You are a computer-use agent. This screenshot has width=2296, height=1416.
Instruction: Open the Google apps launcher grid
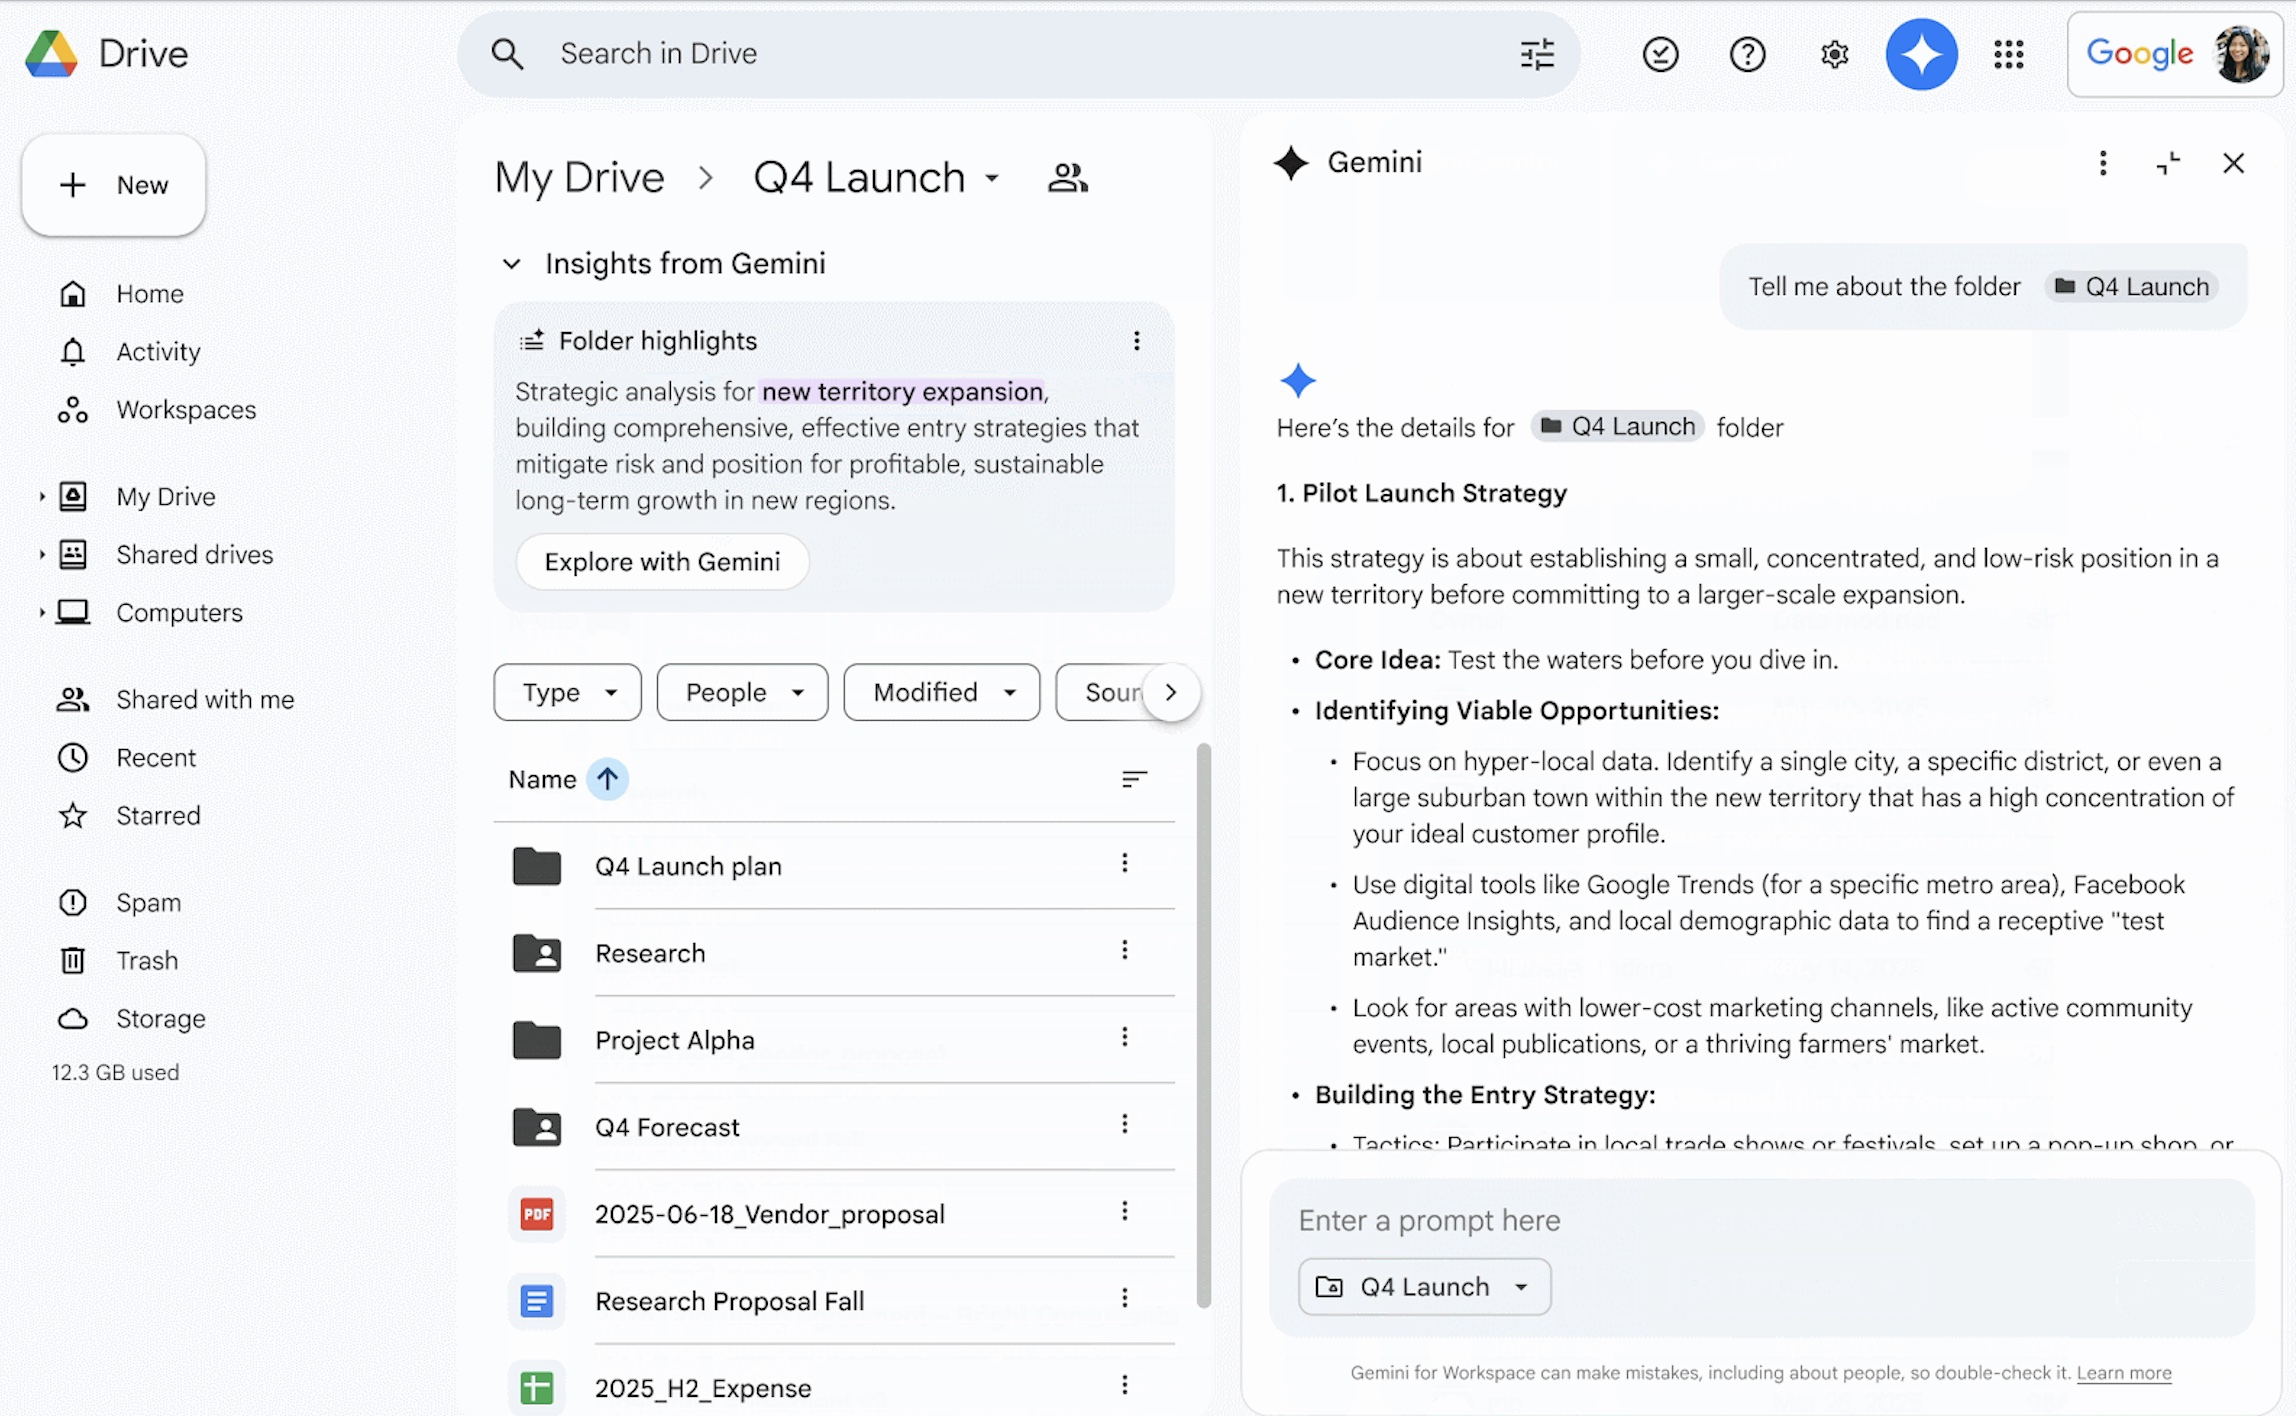pyautogui.click(x=2009, y=54)
